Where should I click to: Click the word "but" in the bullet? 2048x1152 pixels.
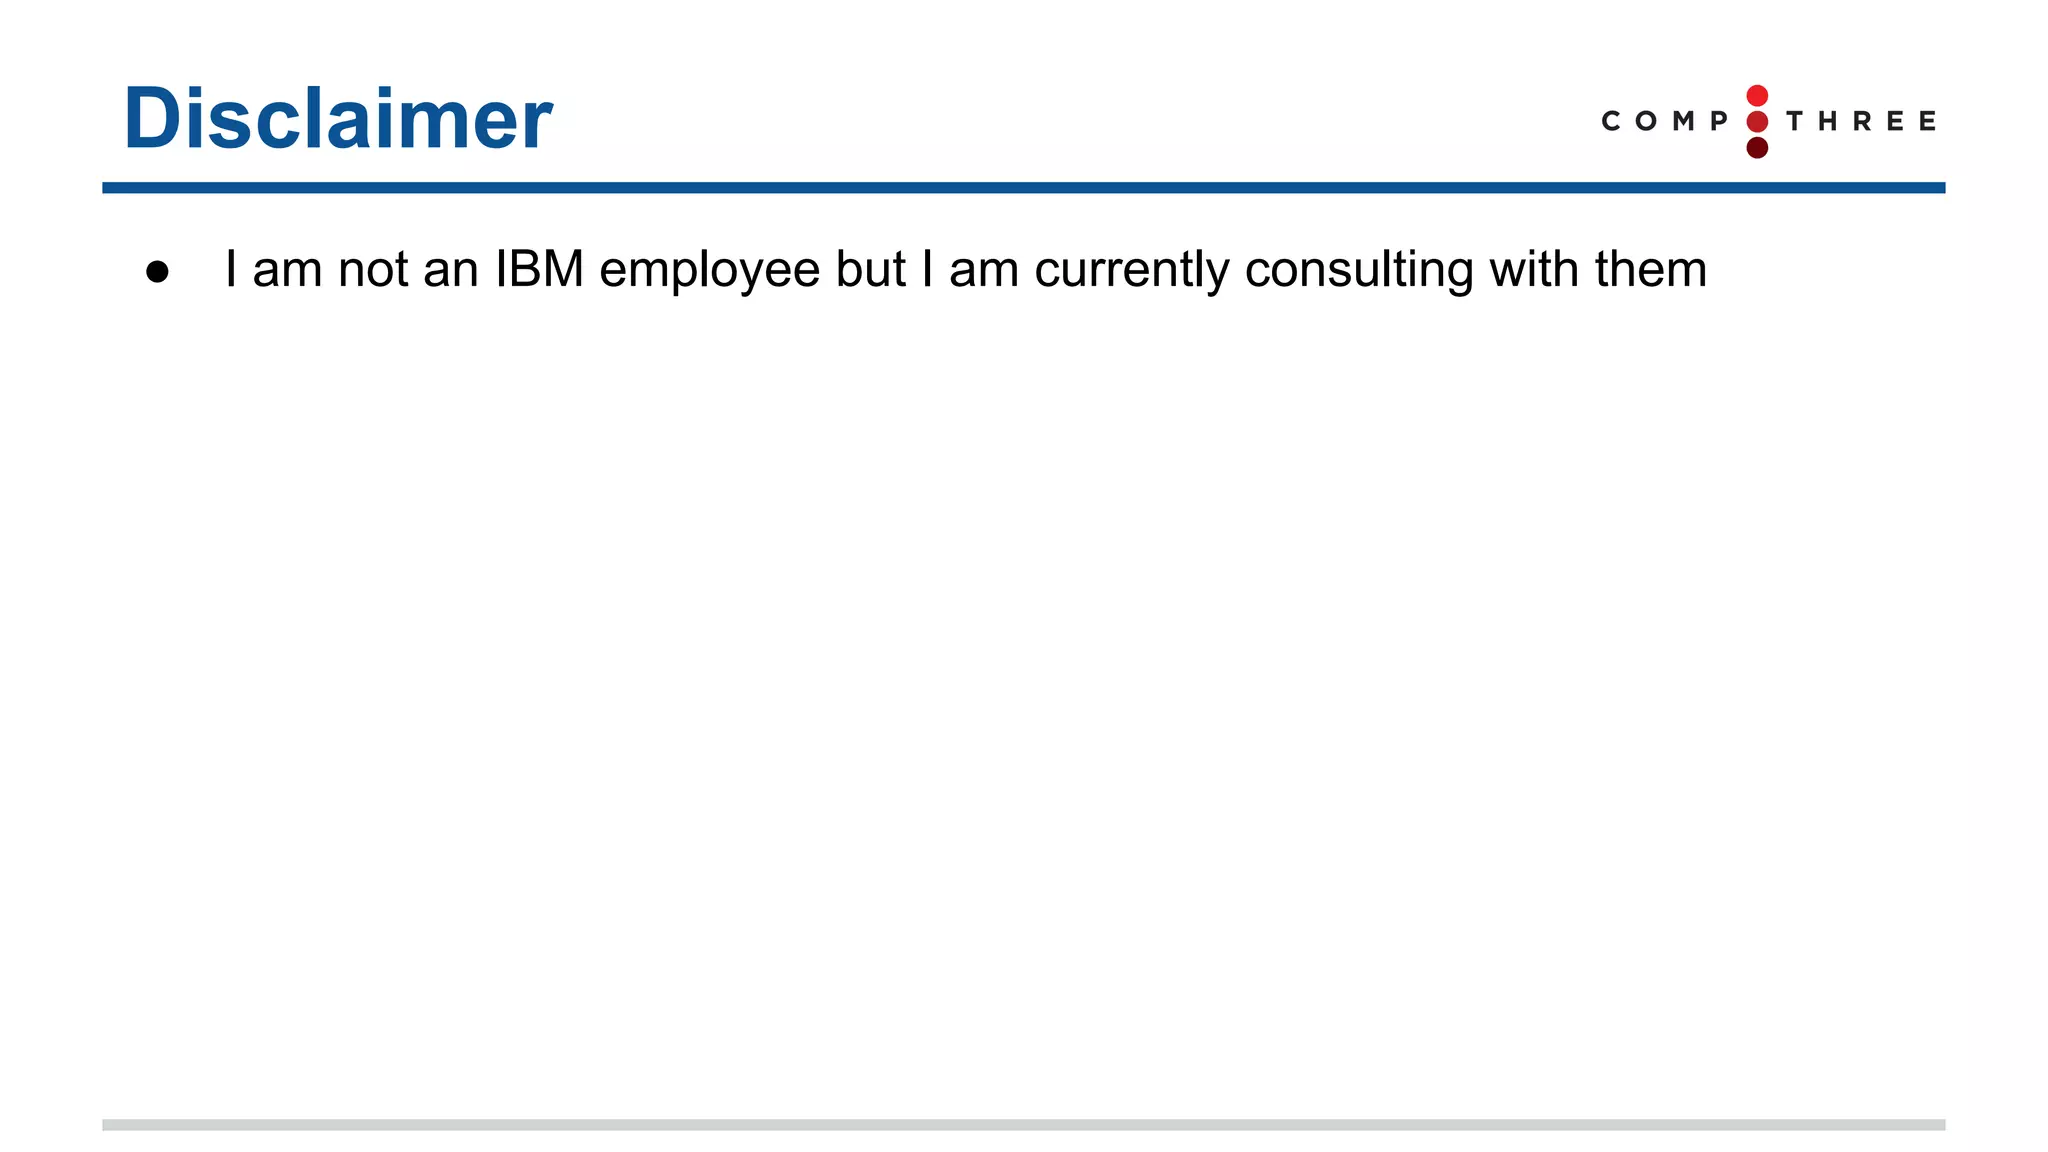870,270
